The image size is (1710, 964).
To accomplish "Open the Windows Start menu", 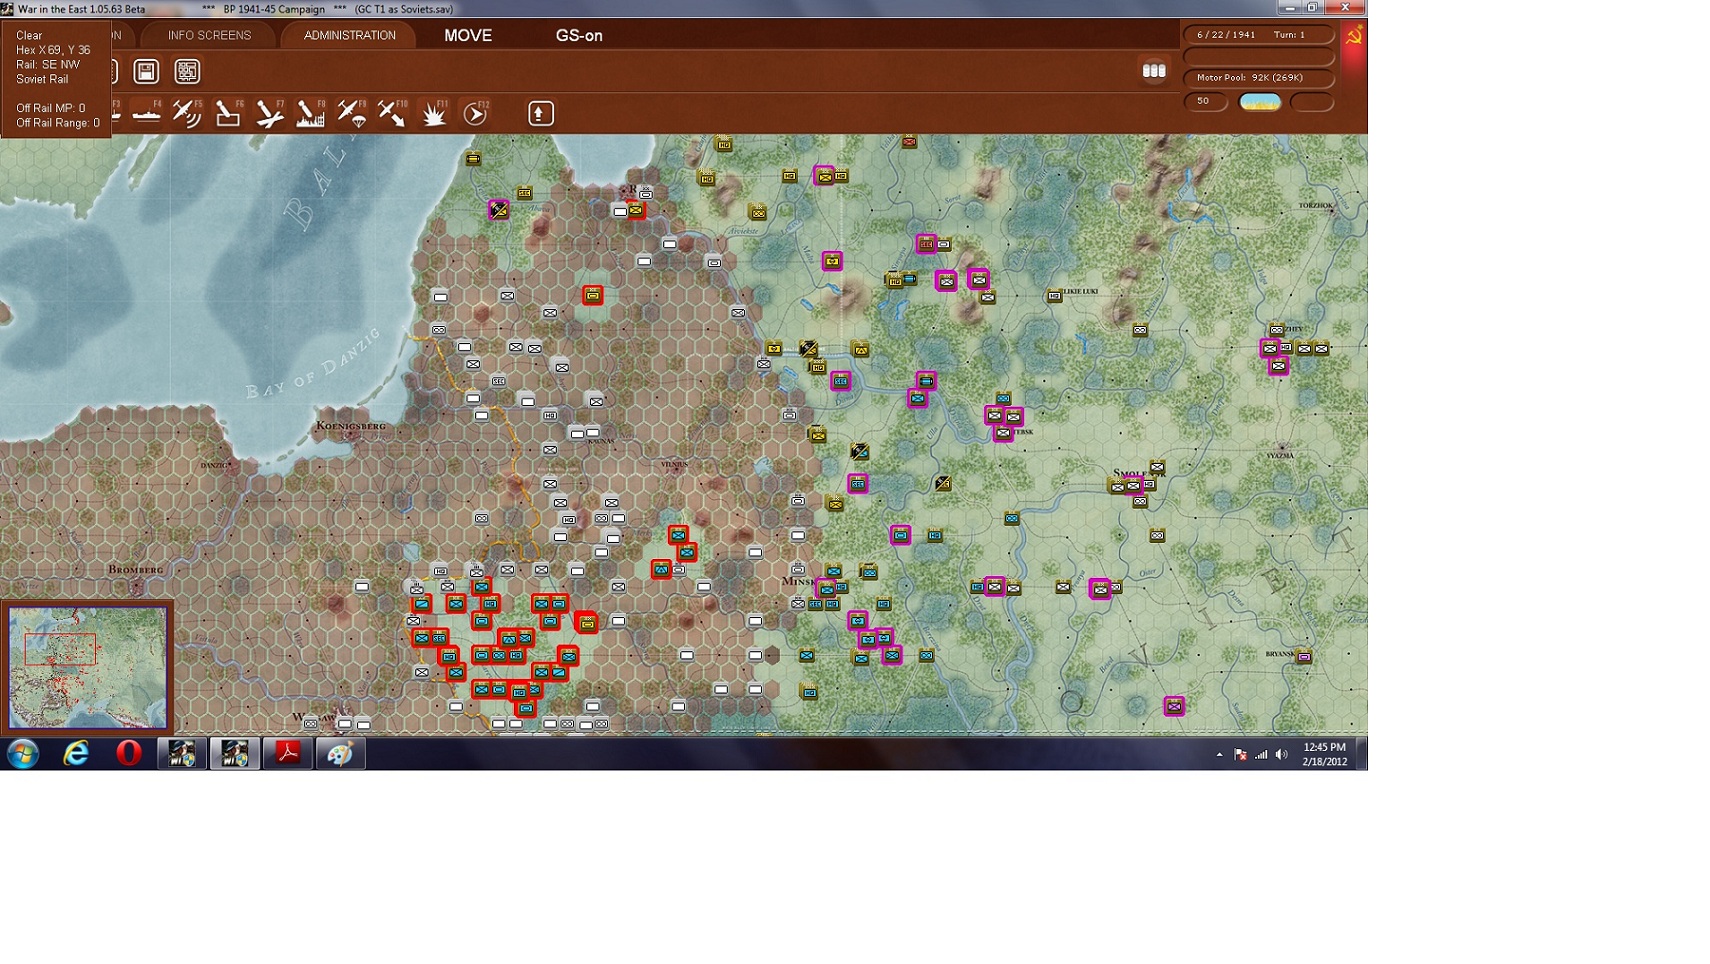I will pyautogui.click(x=23, y=753).
